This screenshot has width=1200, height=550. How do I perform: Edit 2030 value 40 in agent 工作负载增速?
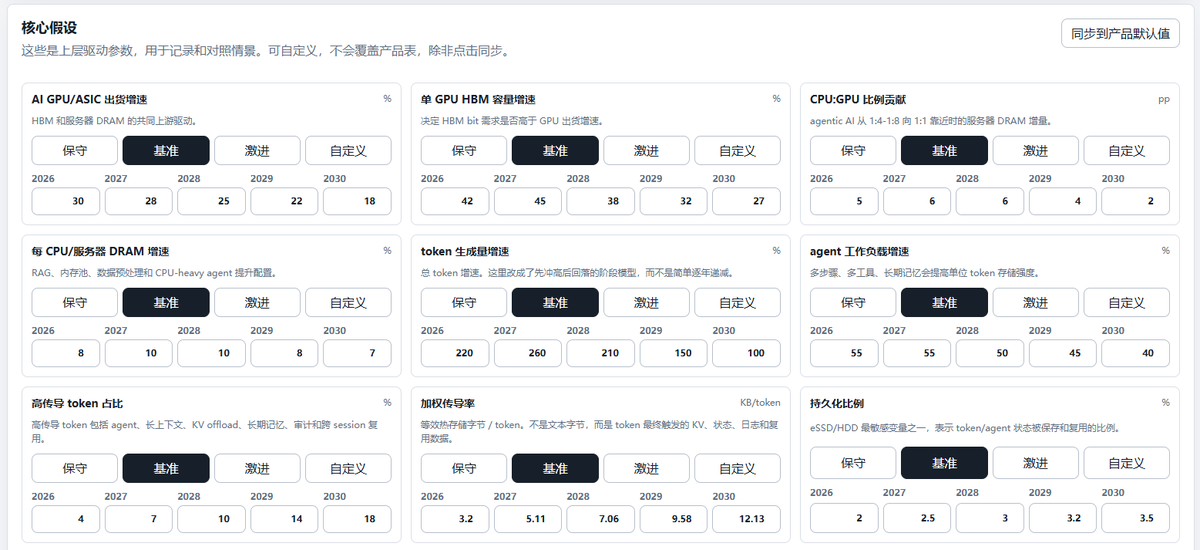click(1135, 353)
